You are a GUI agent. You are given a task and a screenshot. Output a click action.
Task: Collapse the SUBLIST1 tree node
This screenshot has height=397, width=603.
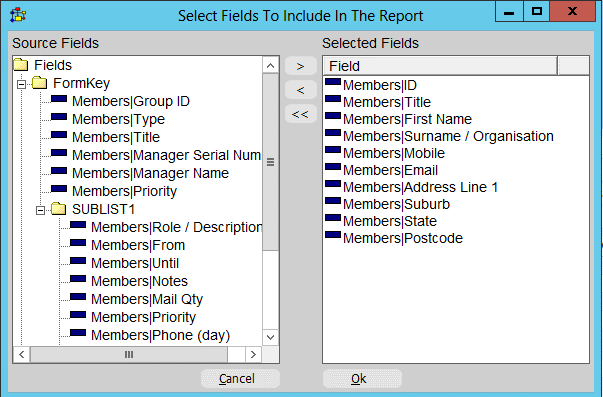[40, 210]
